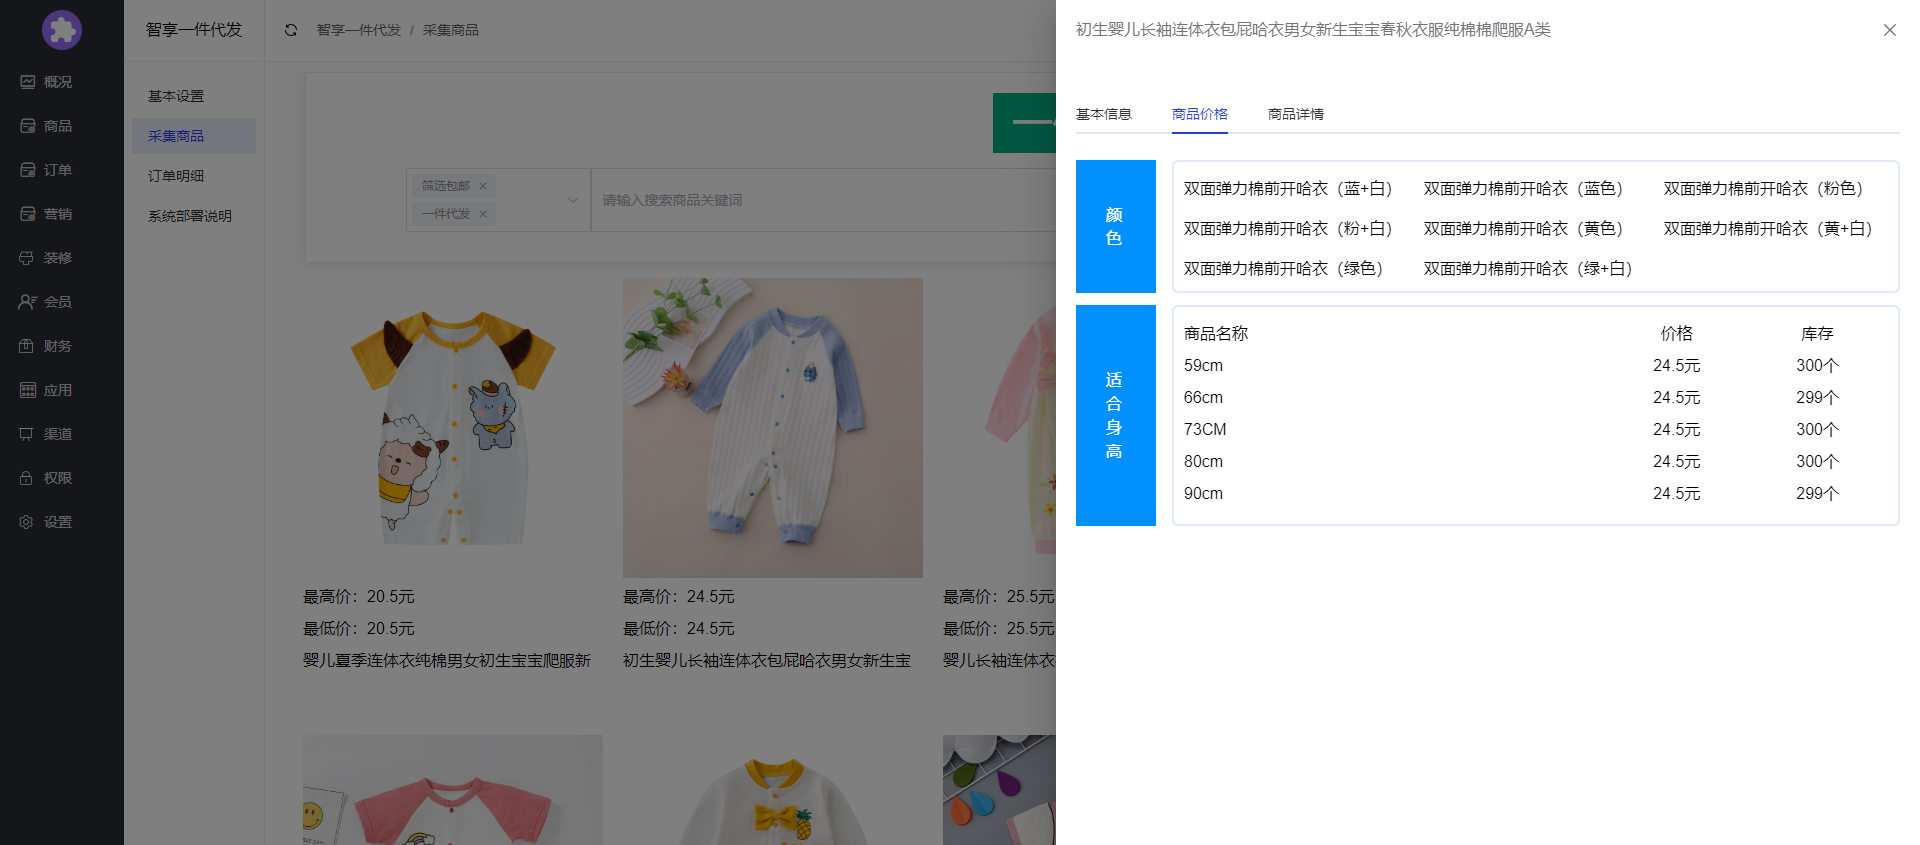Click the 库存 column header
Viewport: 1920px width, 845px height.
click(x=1817, y=334)
